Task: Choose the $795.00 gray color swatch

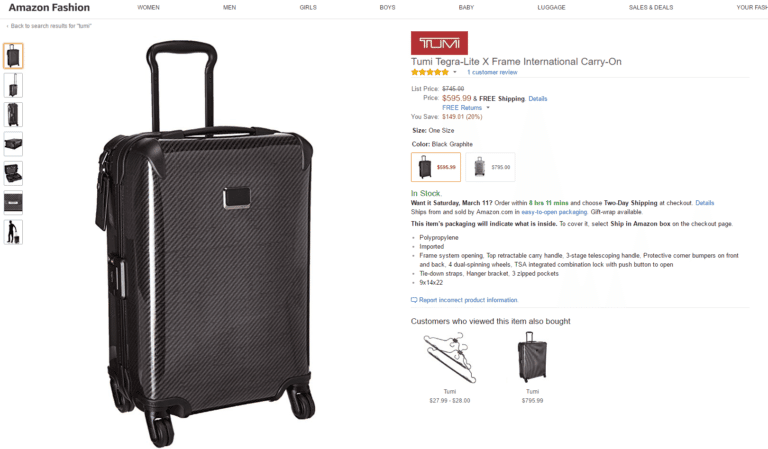Action: pos(490,167)
